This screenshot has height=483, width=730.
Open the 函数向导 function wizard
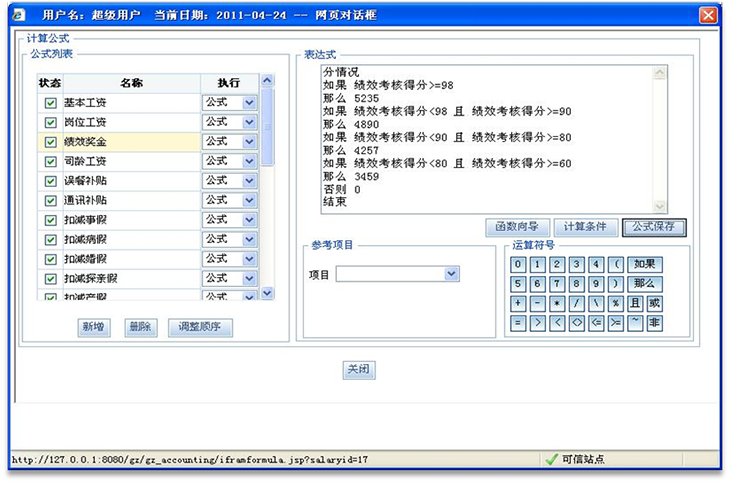pos(517,227)
